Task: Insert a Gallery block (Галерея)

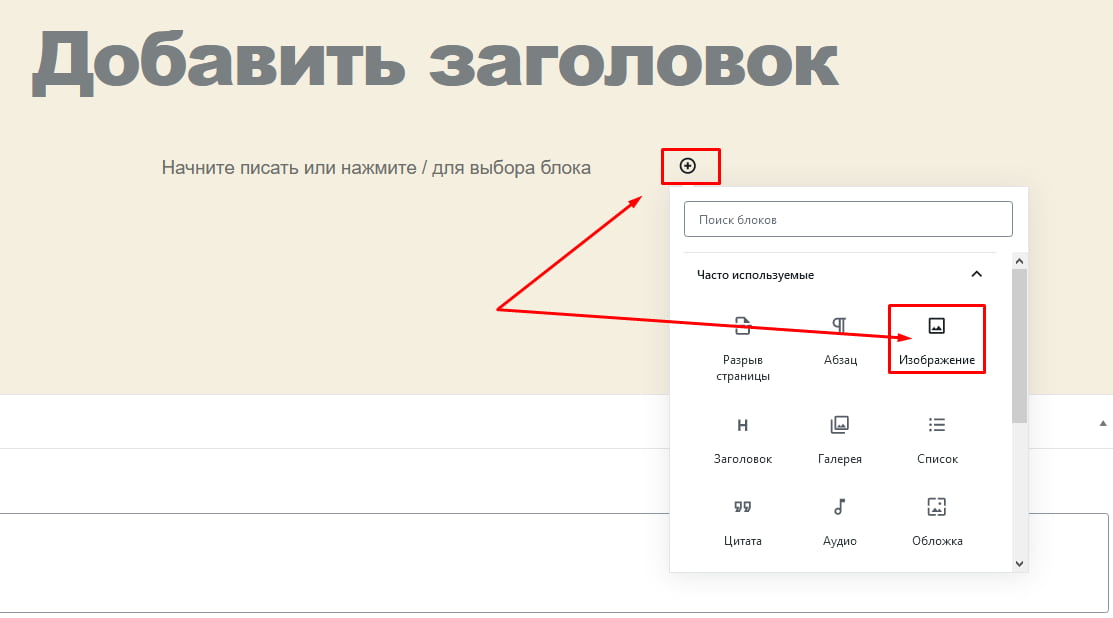Action: click(840, 440)
